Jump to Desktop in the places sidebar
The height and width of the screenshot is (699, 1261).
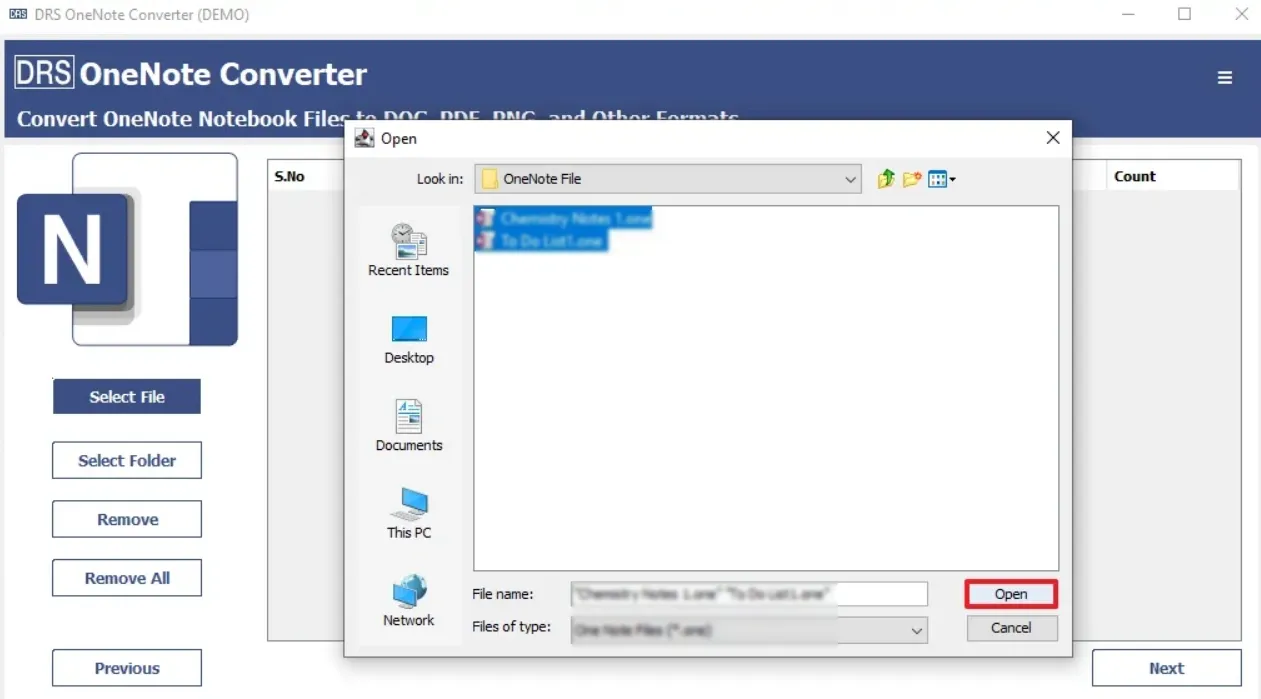click(x=408, y=339)
